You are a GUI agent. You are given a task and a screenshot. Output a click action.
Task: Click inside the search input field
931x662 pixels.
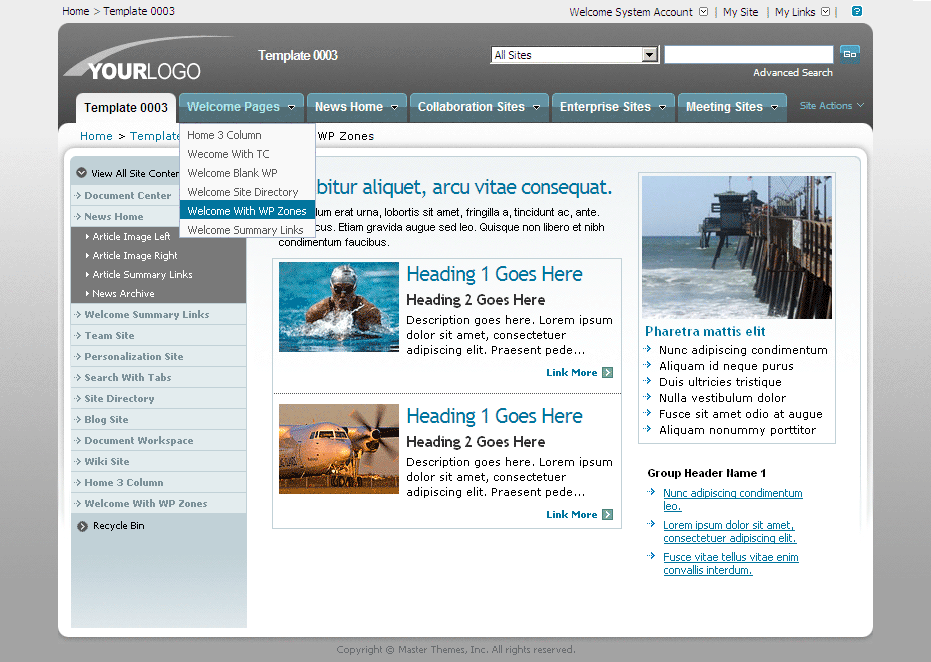click(748, 53)
